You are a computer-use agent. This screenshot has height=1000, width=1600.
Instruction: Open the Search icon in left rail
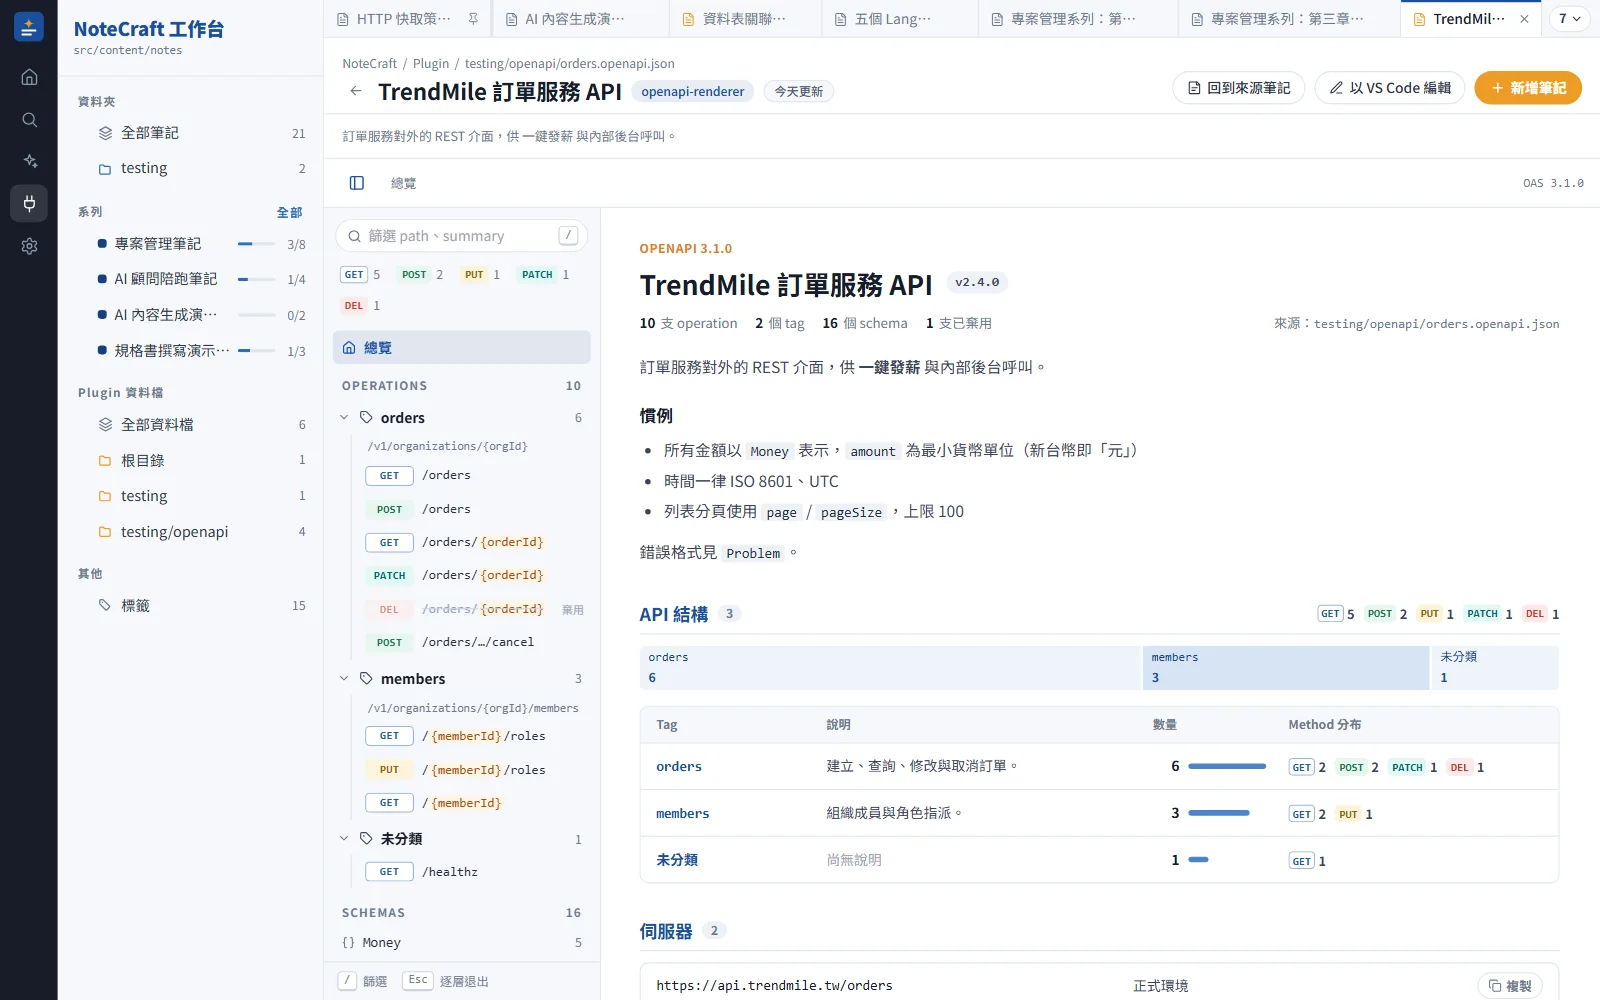29,120
